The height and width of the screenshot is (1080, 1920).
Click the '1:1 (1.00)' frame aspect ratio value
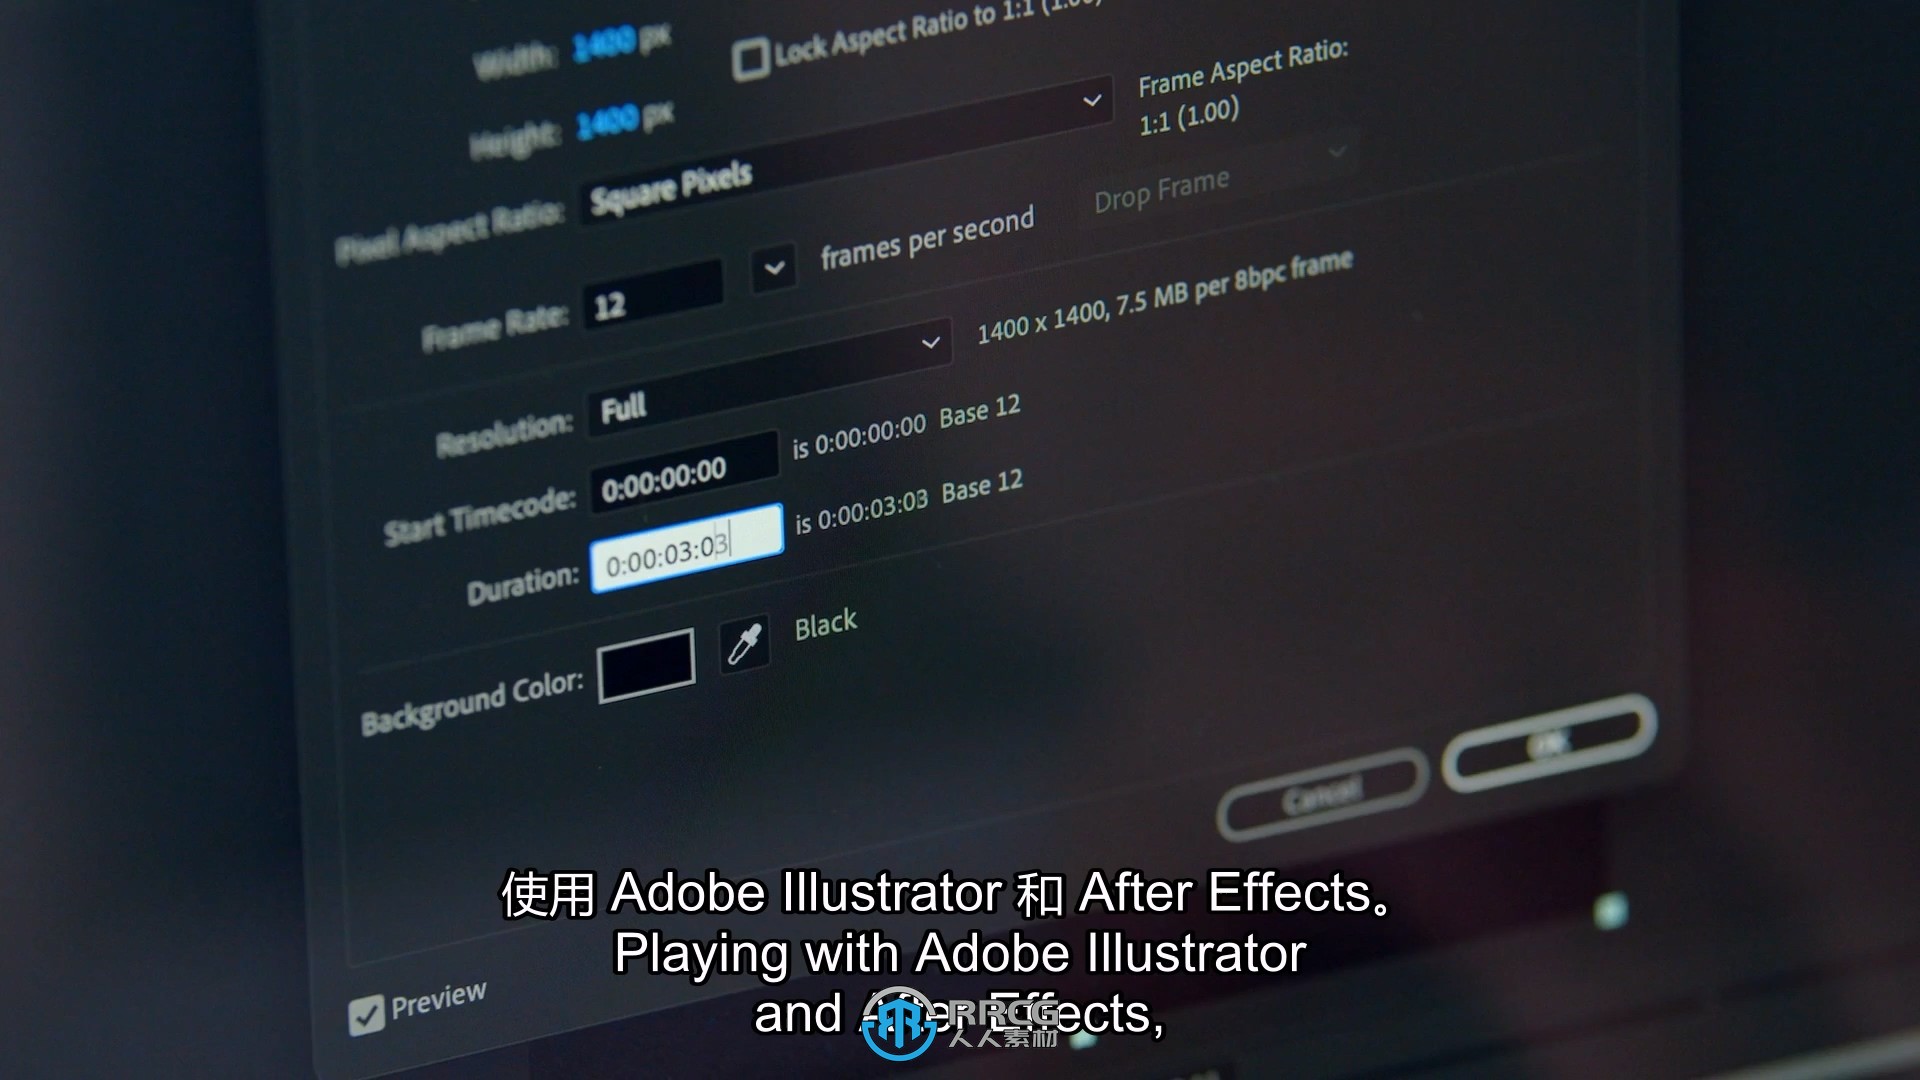pos(1189,116)
